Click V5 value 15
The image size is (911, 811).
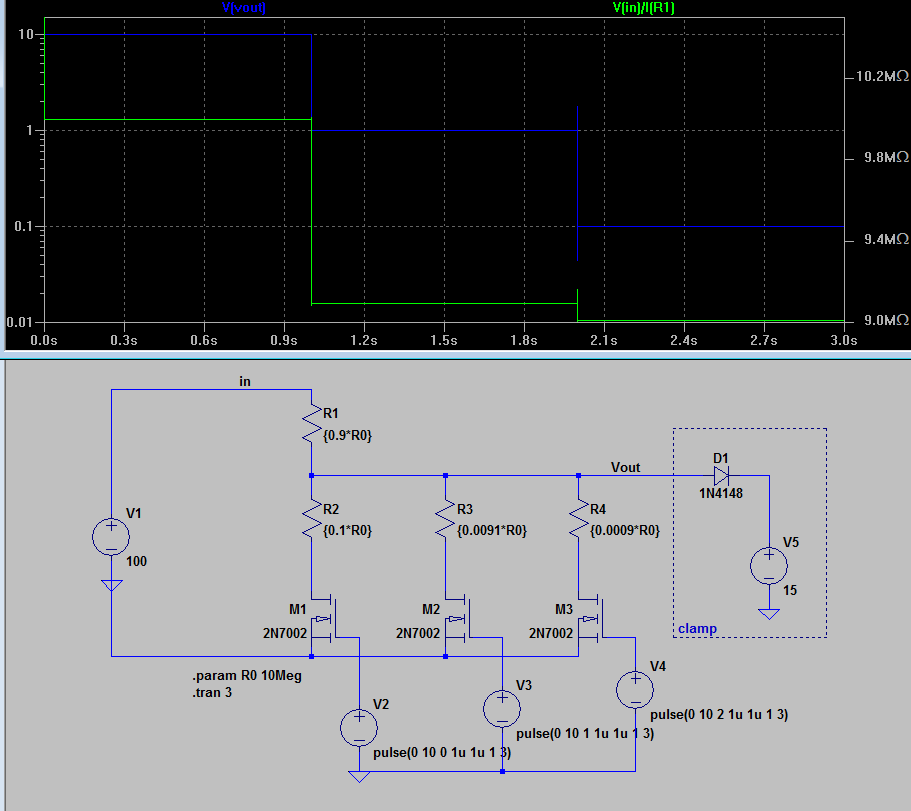pyautogui.click(x=790, y=590)
